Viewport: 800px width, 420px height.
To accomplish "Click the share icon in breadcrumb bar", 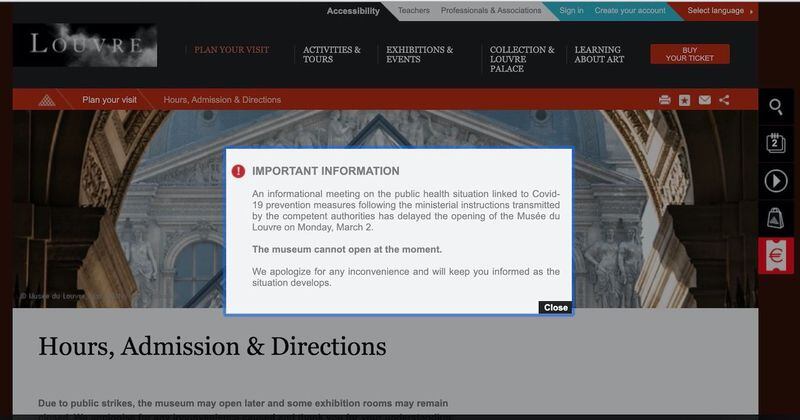I will [724, 100].
